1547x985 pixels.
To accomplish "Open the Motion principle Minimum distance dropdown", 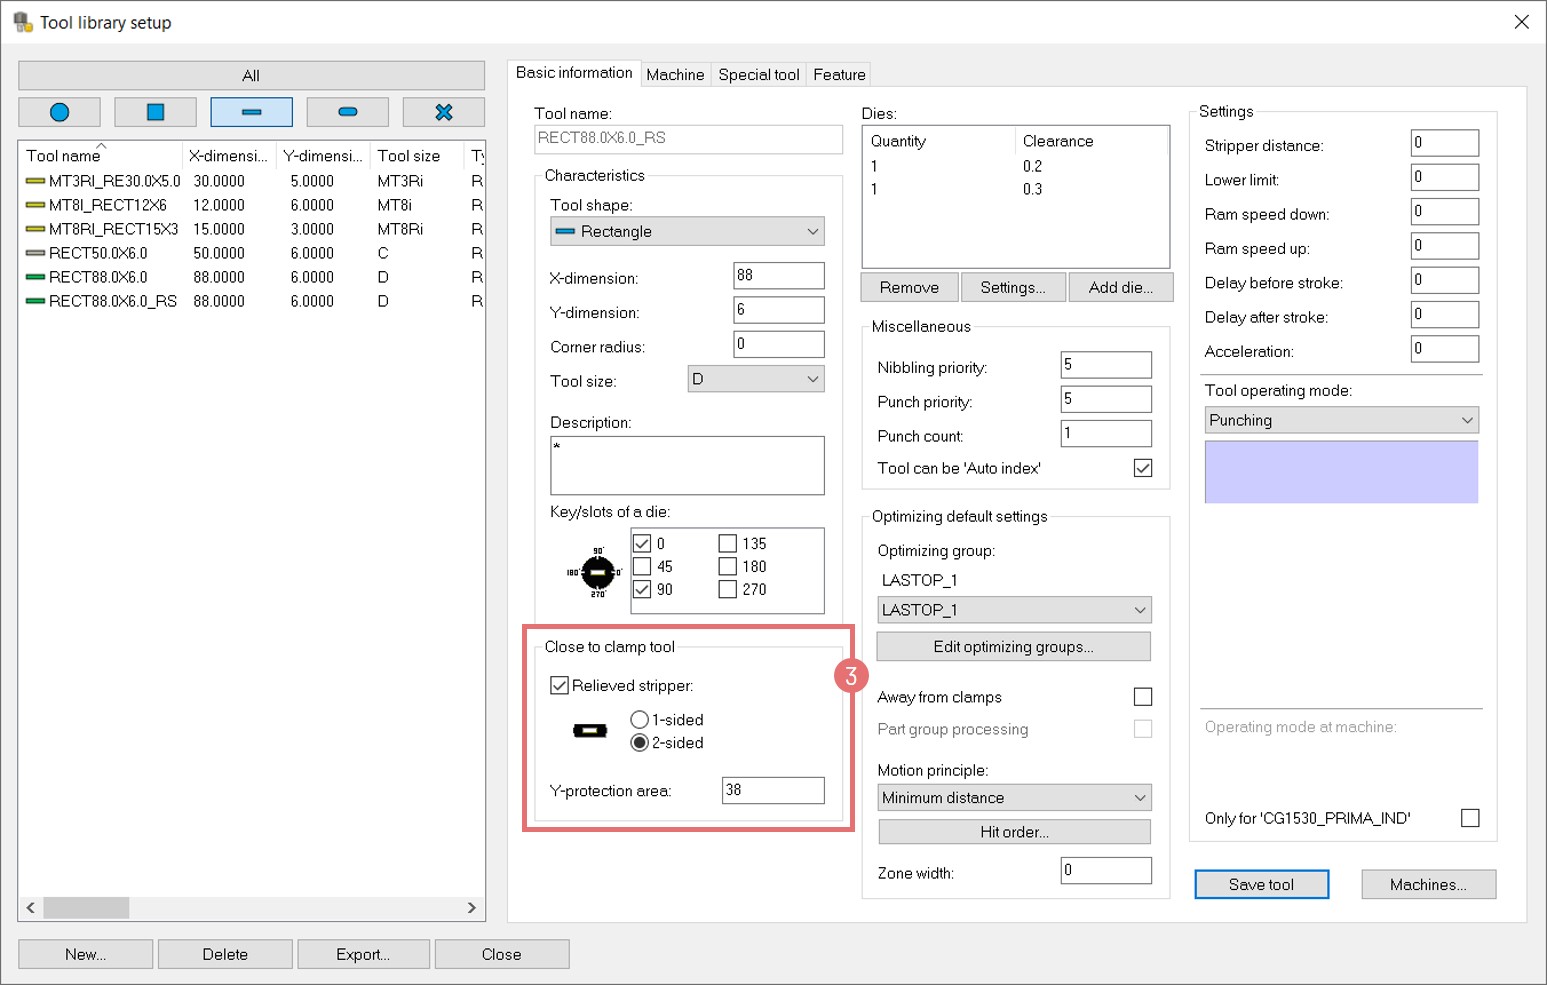I will (x=1014, y=798).
